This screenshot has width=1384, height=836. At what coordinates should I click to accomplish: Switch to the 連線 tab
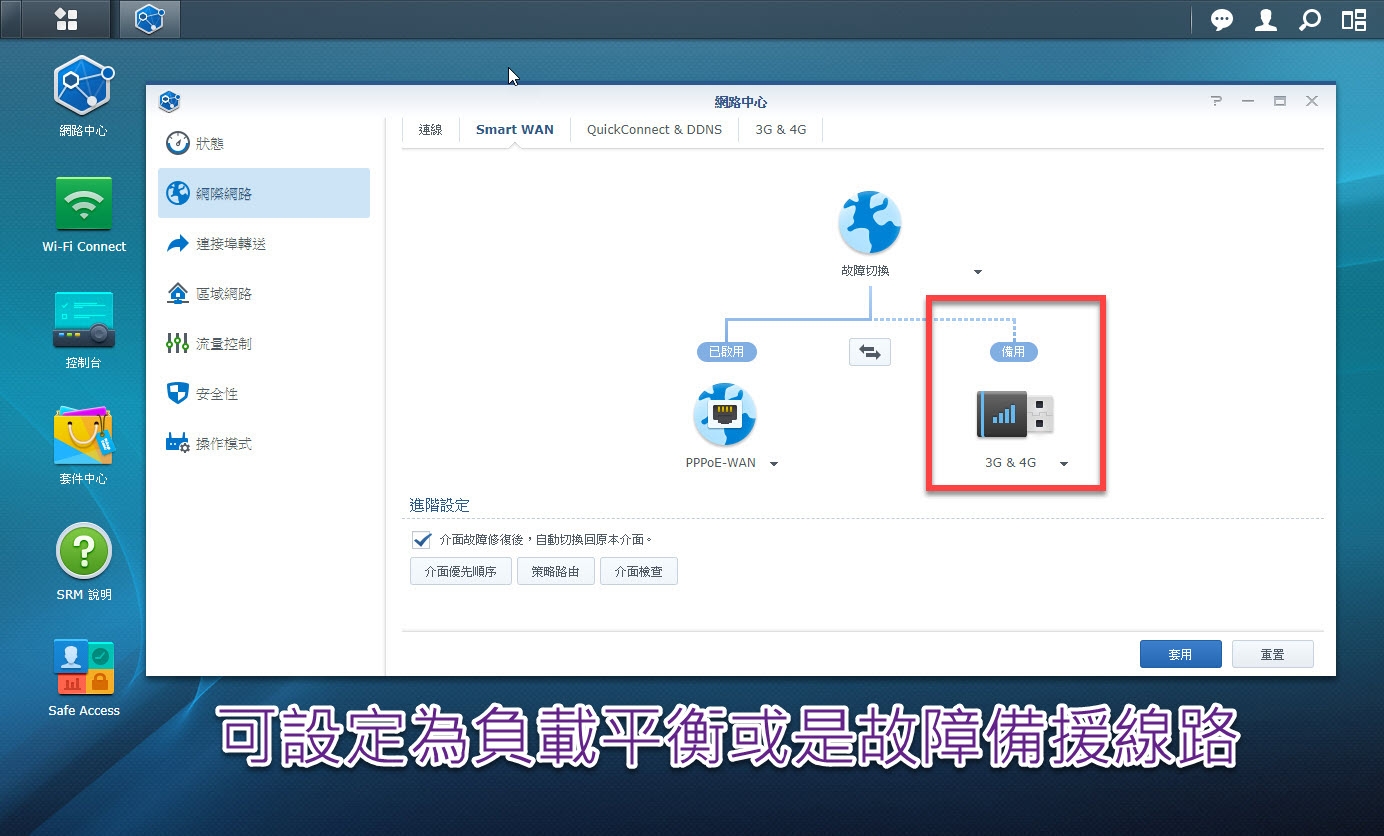point(431,130)
